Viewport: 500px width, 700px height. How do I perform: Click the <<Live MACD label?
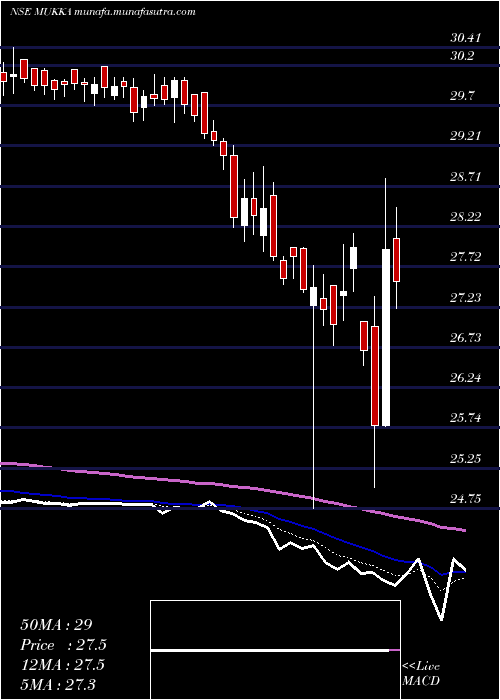421,674
